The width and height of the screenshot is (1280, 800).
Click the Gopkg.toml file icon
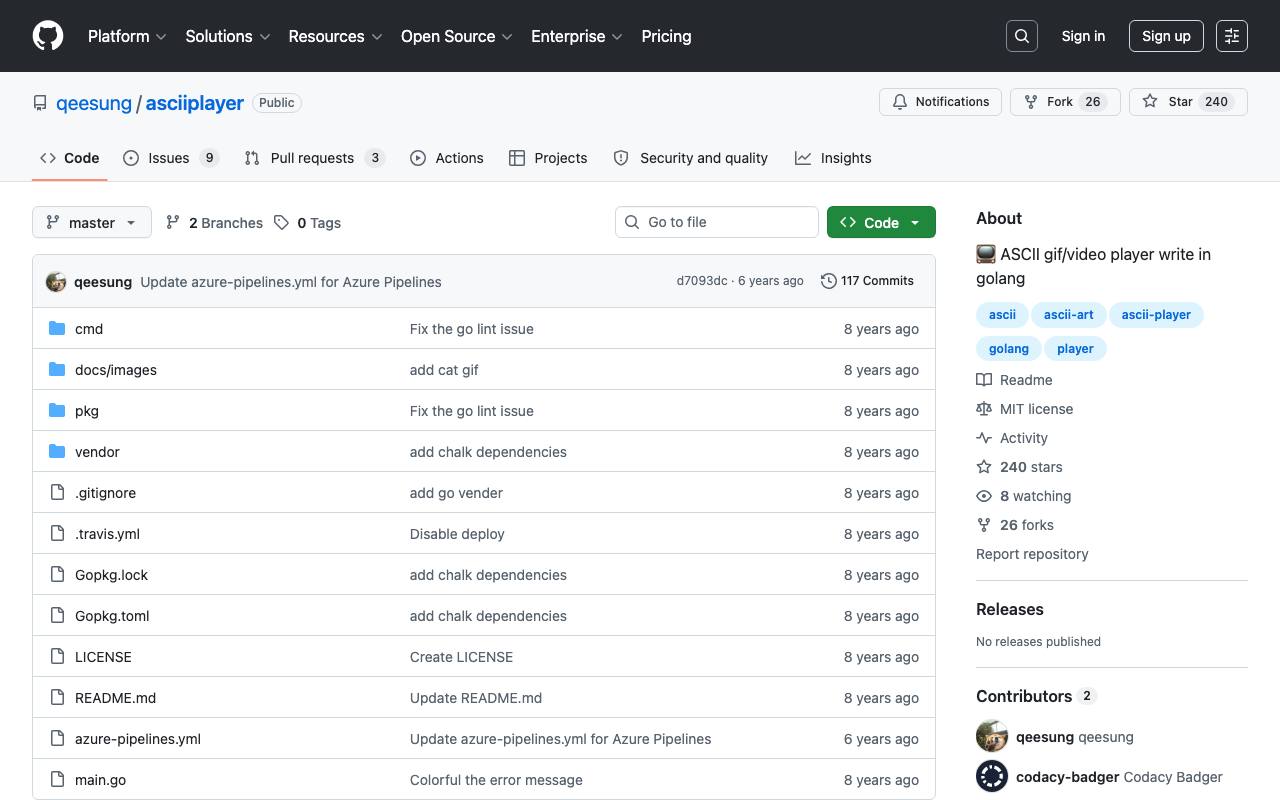tap(57, 616)
